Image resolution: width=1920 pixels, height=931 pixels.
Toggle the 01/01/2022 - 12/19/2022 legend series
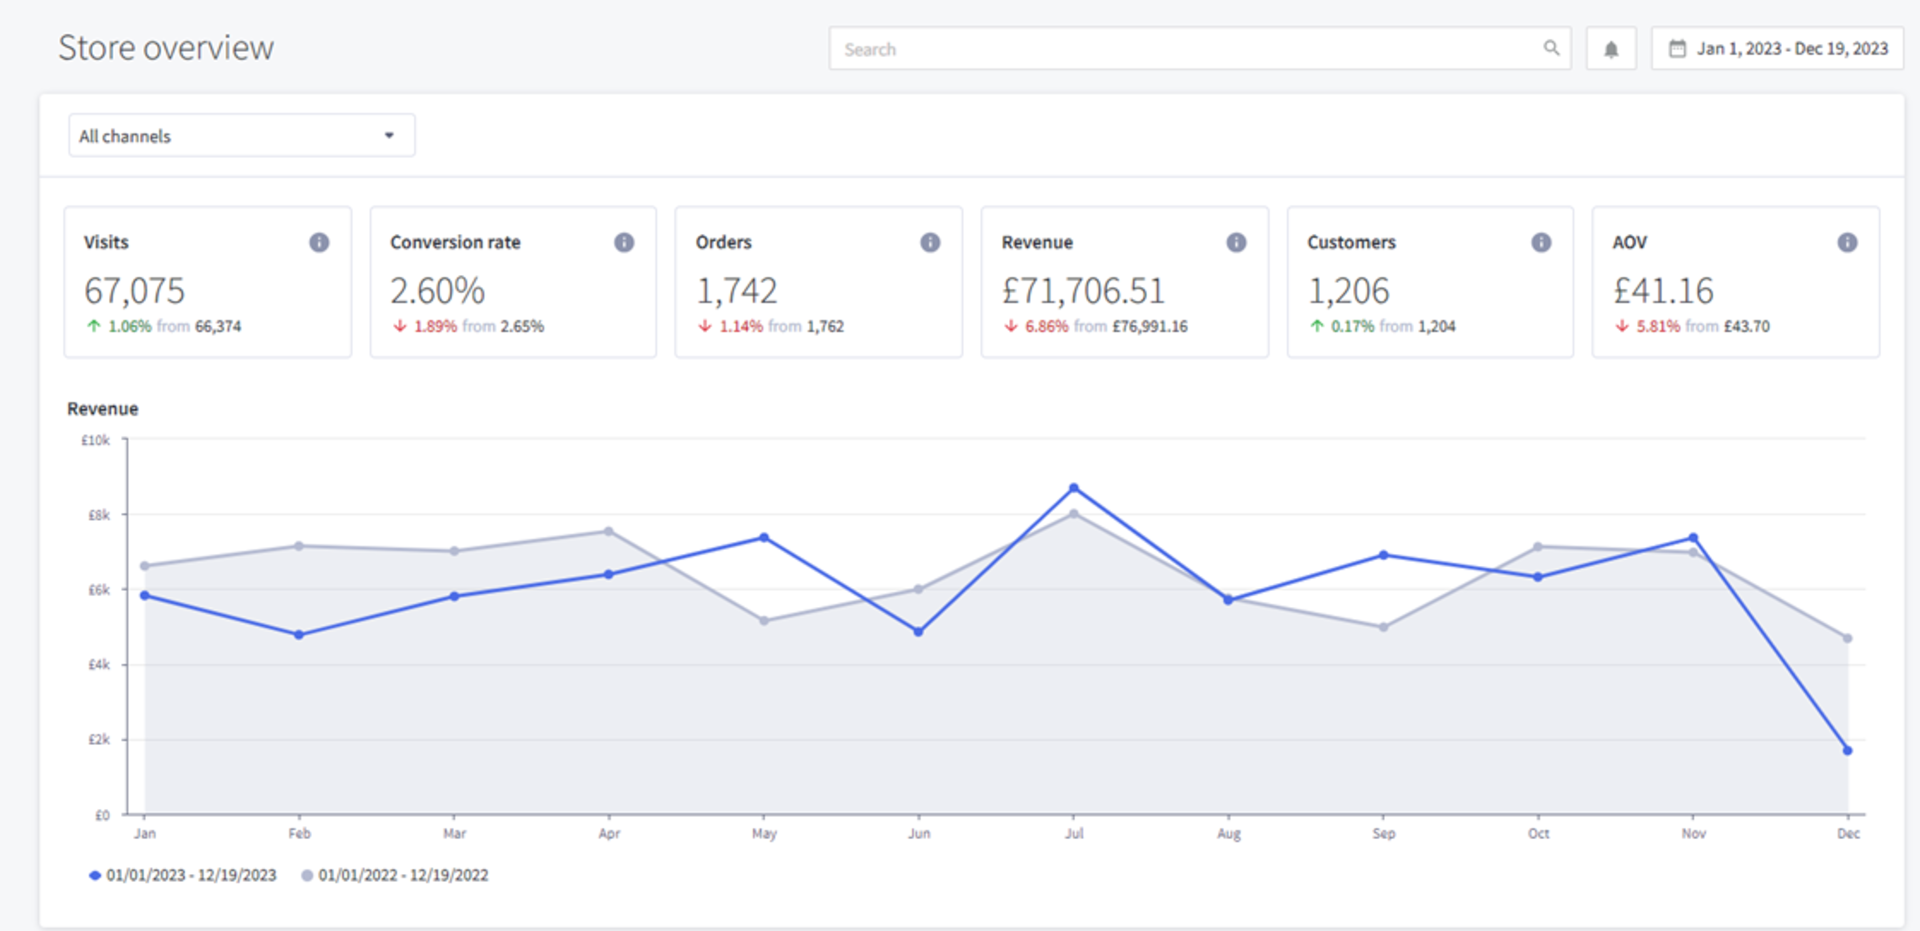click(x=395, y=875)
